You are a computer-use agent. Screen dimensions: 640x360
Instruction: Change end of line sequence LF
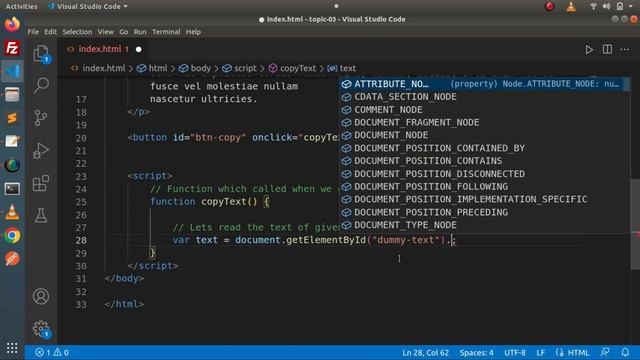(540, 352)
